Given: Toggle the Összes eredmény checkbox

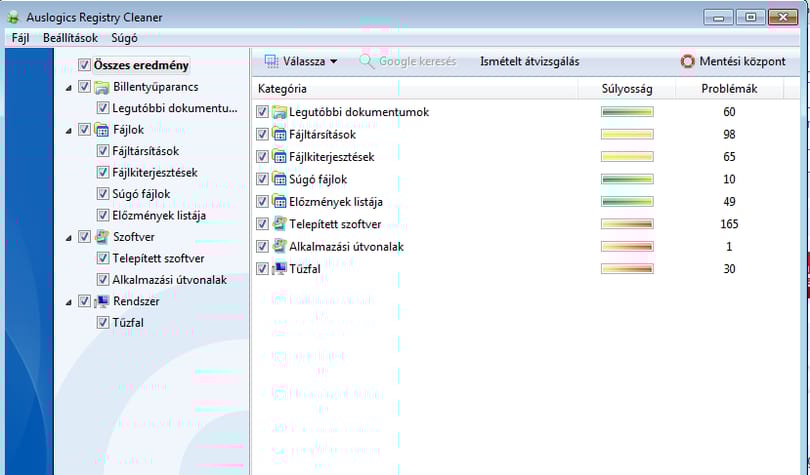Looking at the screenshot, I should tap(84, 65).
